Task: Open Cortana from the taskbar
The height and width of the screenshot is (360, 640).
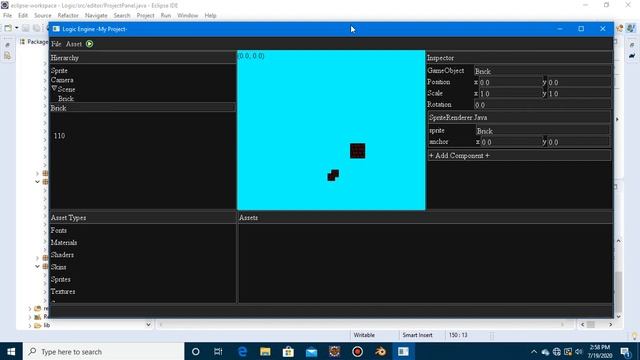Action: point(196,351)
